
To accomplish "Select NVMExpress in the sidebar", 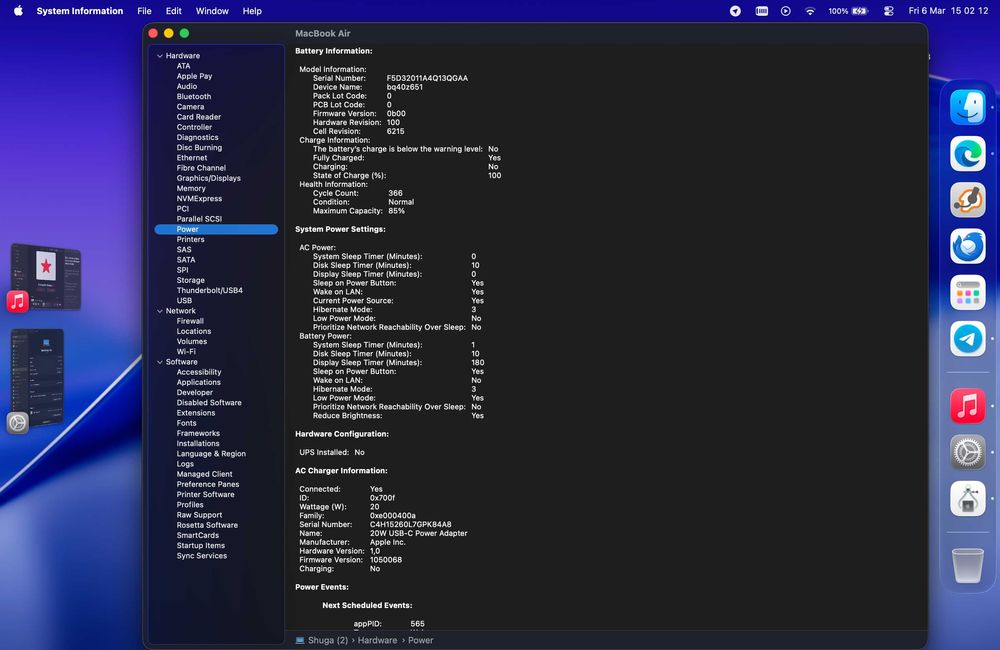I will coord(199,199).
